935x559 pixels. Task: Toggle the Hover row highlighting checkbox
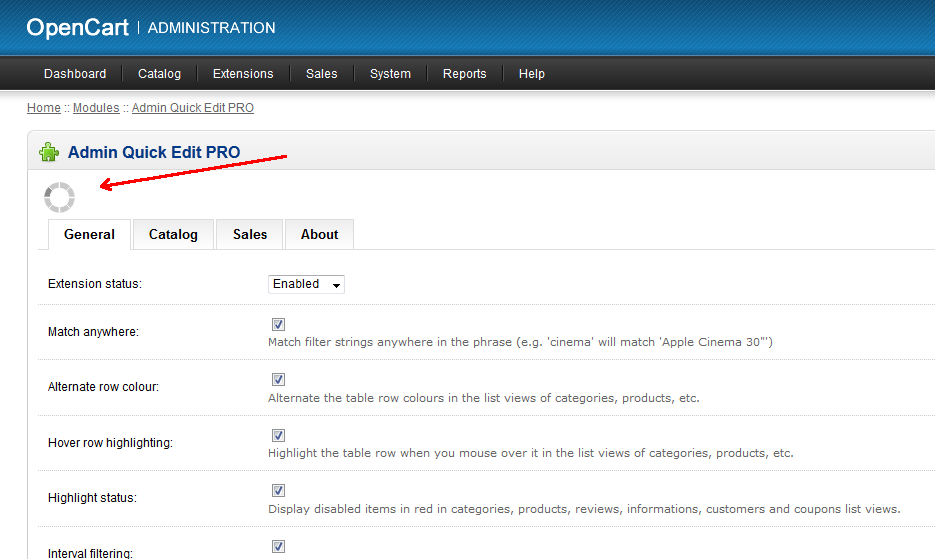pos(278,435)
